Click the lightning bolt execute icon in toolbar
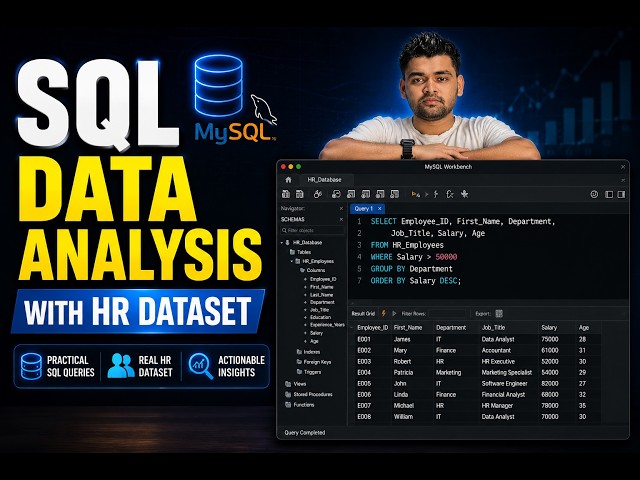The height and width of the screenshot is (480, 640). [x=436, y=194]
